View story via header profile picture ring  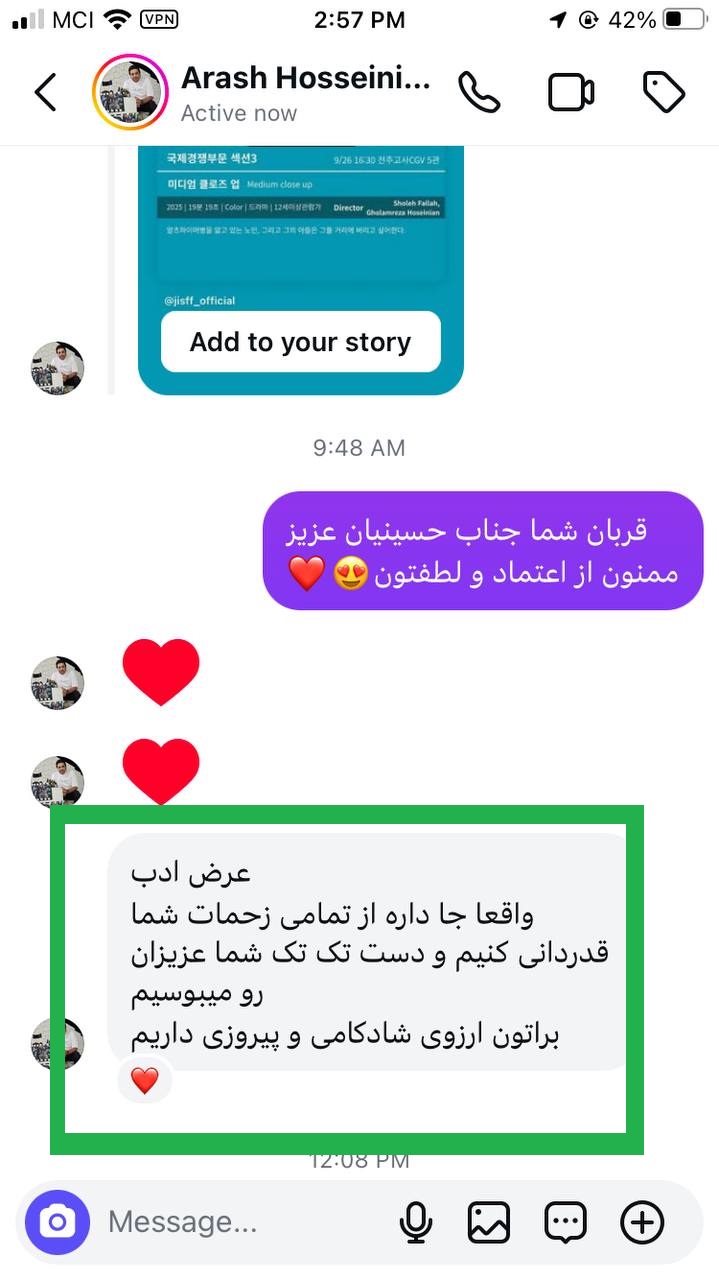click(x=130, y=93)
